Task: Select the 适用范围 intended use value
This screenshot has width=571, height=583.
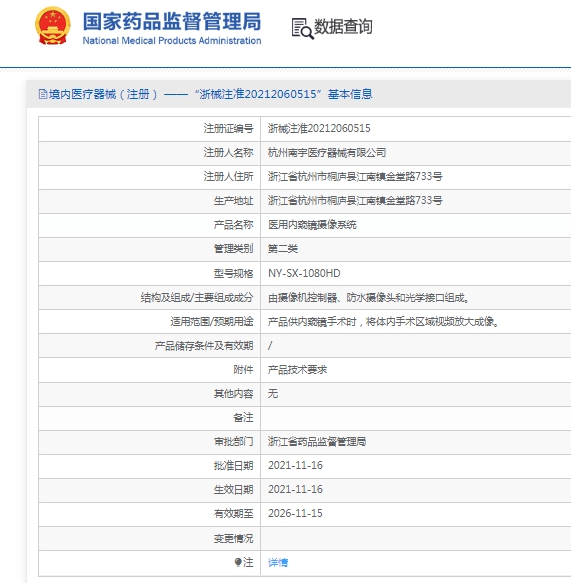Action: pyautogui.click(x=383, y=321)
